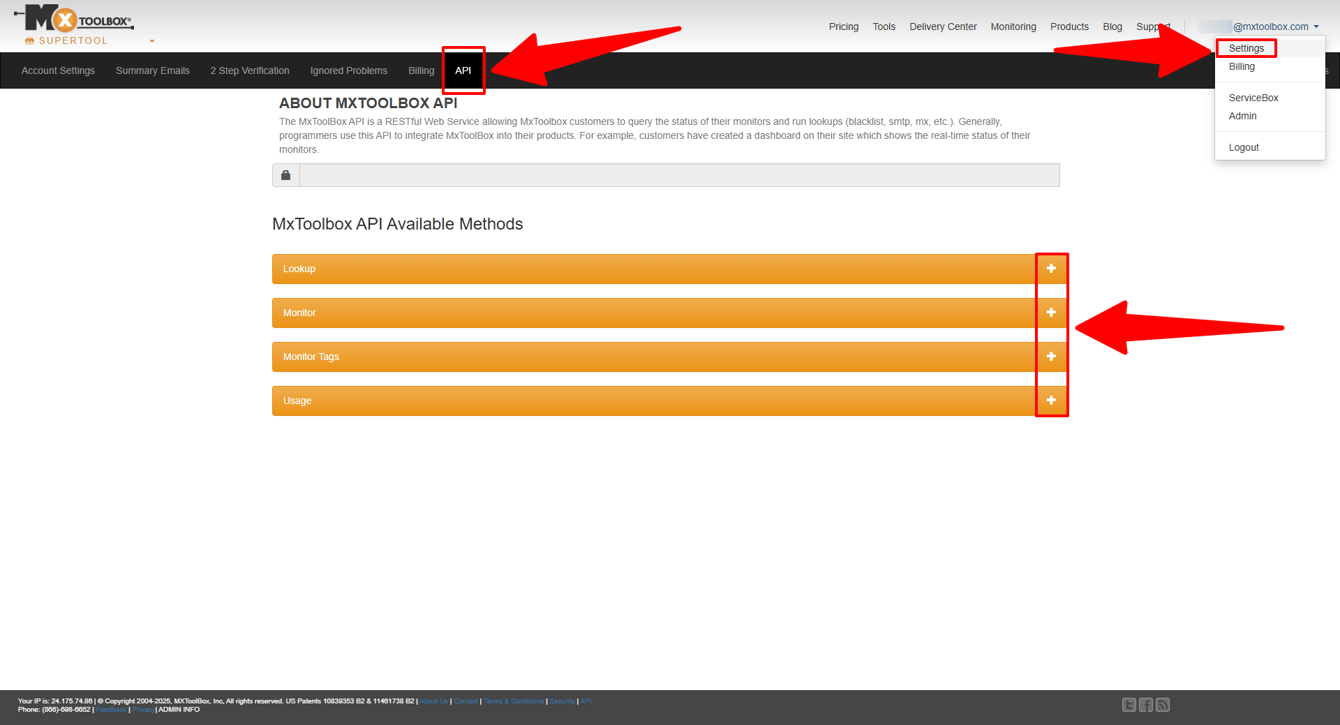The width and height of the screenshot is (1340, 725).
Task: Expand the Monitor Tags section
Action: coord(1051,356)
